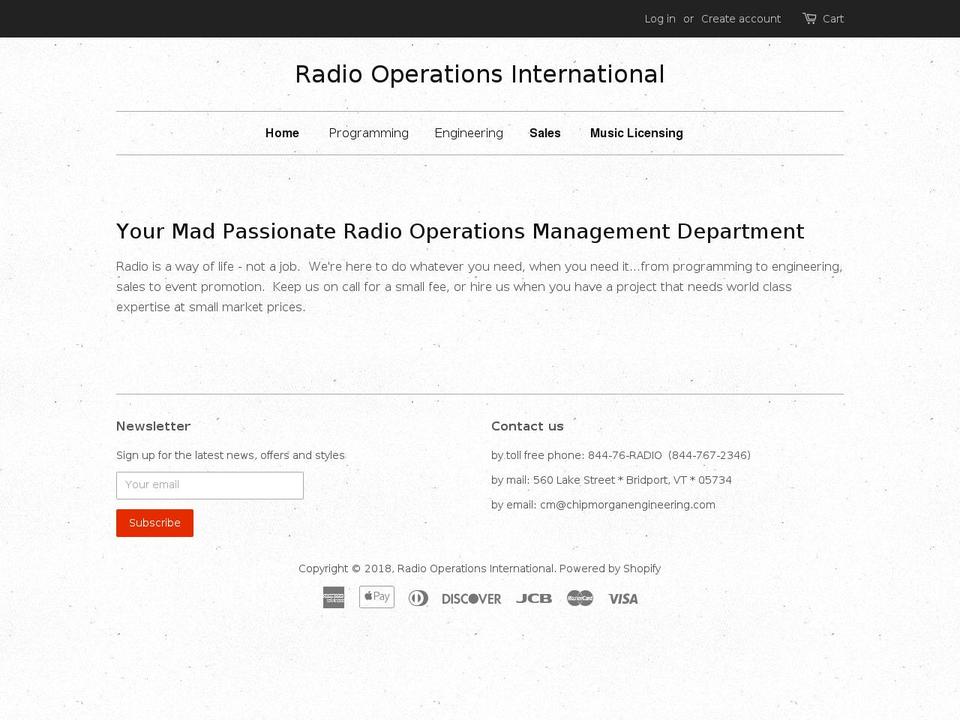Open the Create account link

(741, 19)
